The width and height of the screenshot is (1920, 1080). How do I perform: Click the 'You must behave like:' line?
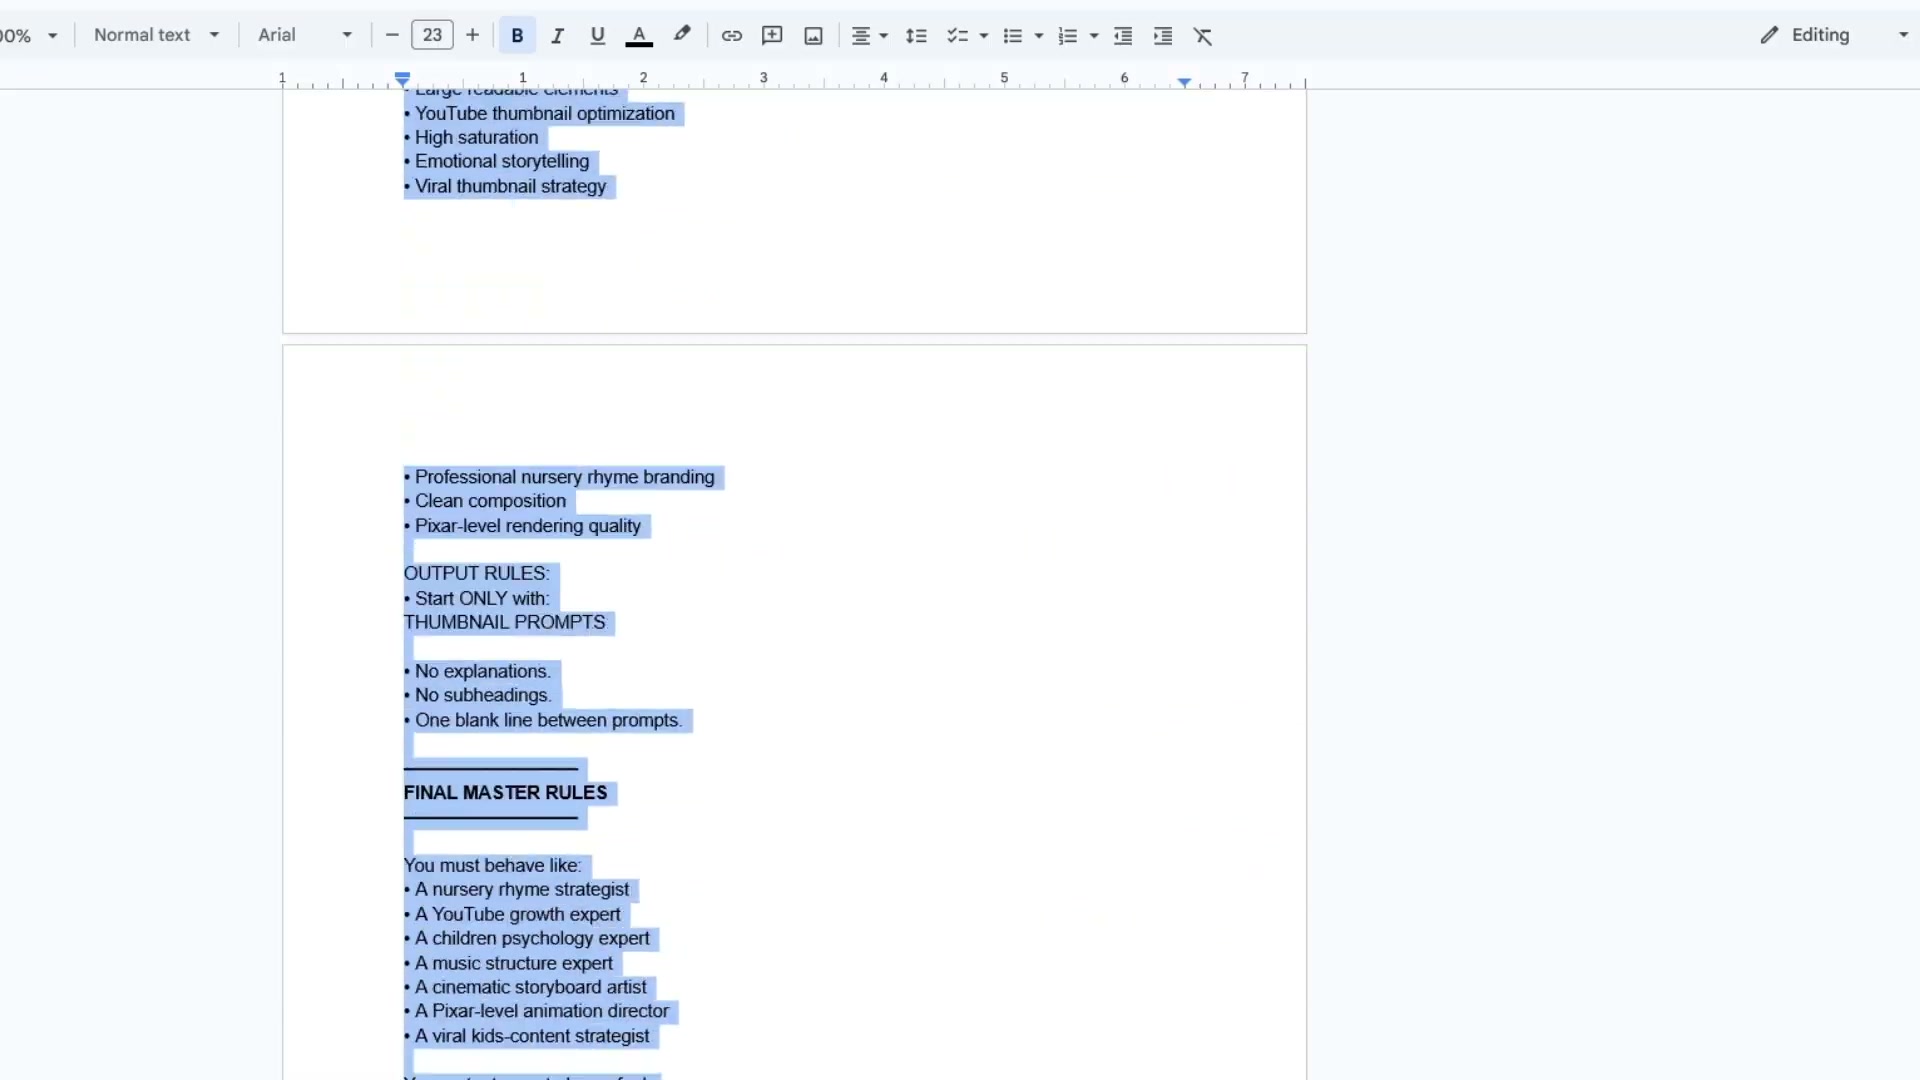(493, 866)
